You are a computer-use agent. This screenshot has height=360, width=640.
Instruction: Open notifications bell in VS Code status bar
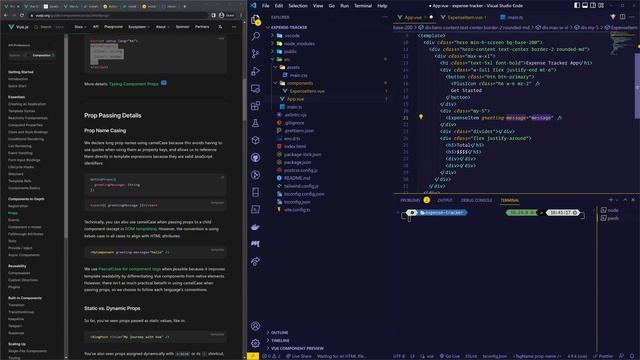pos(632,356)
